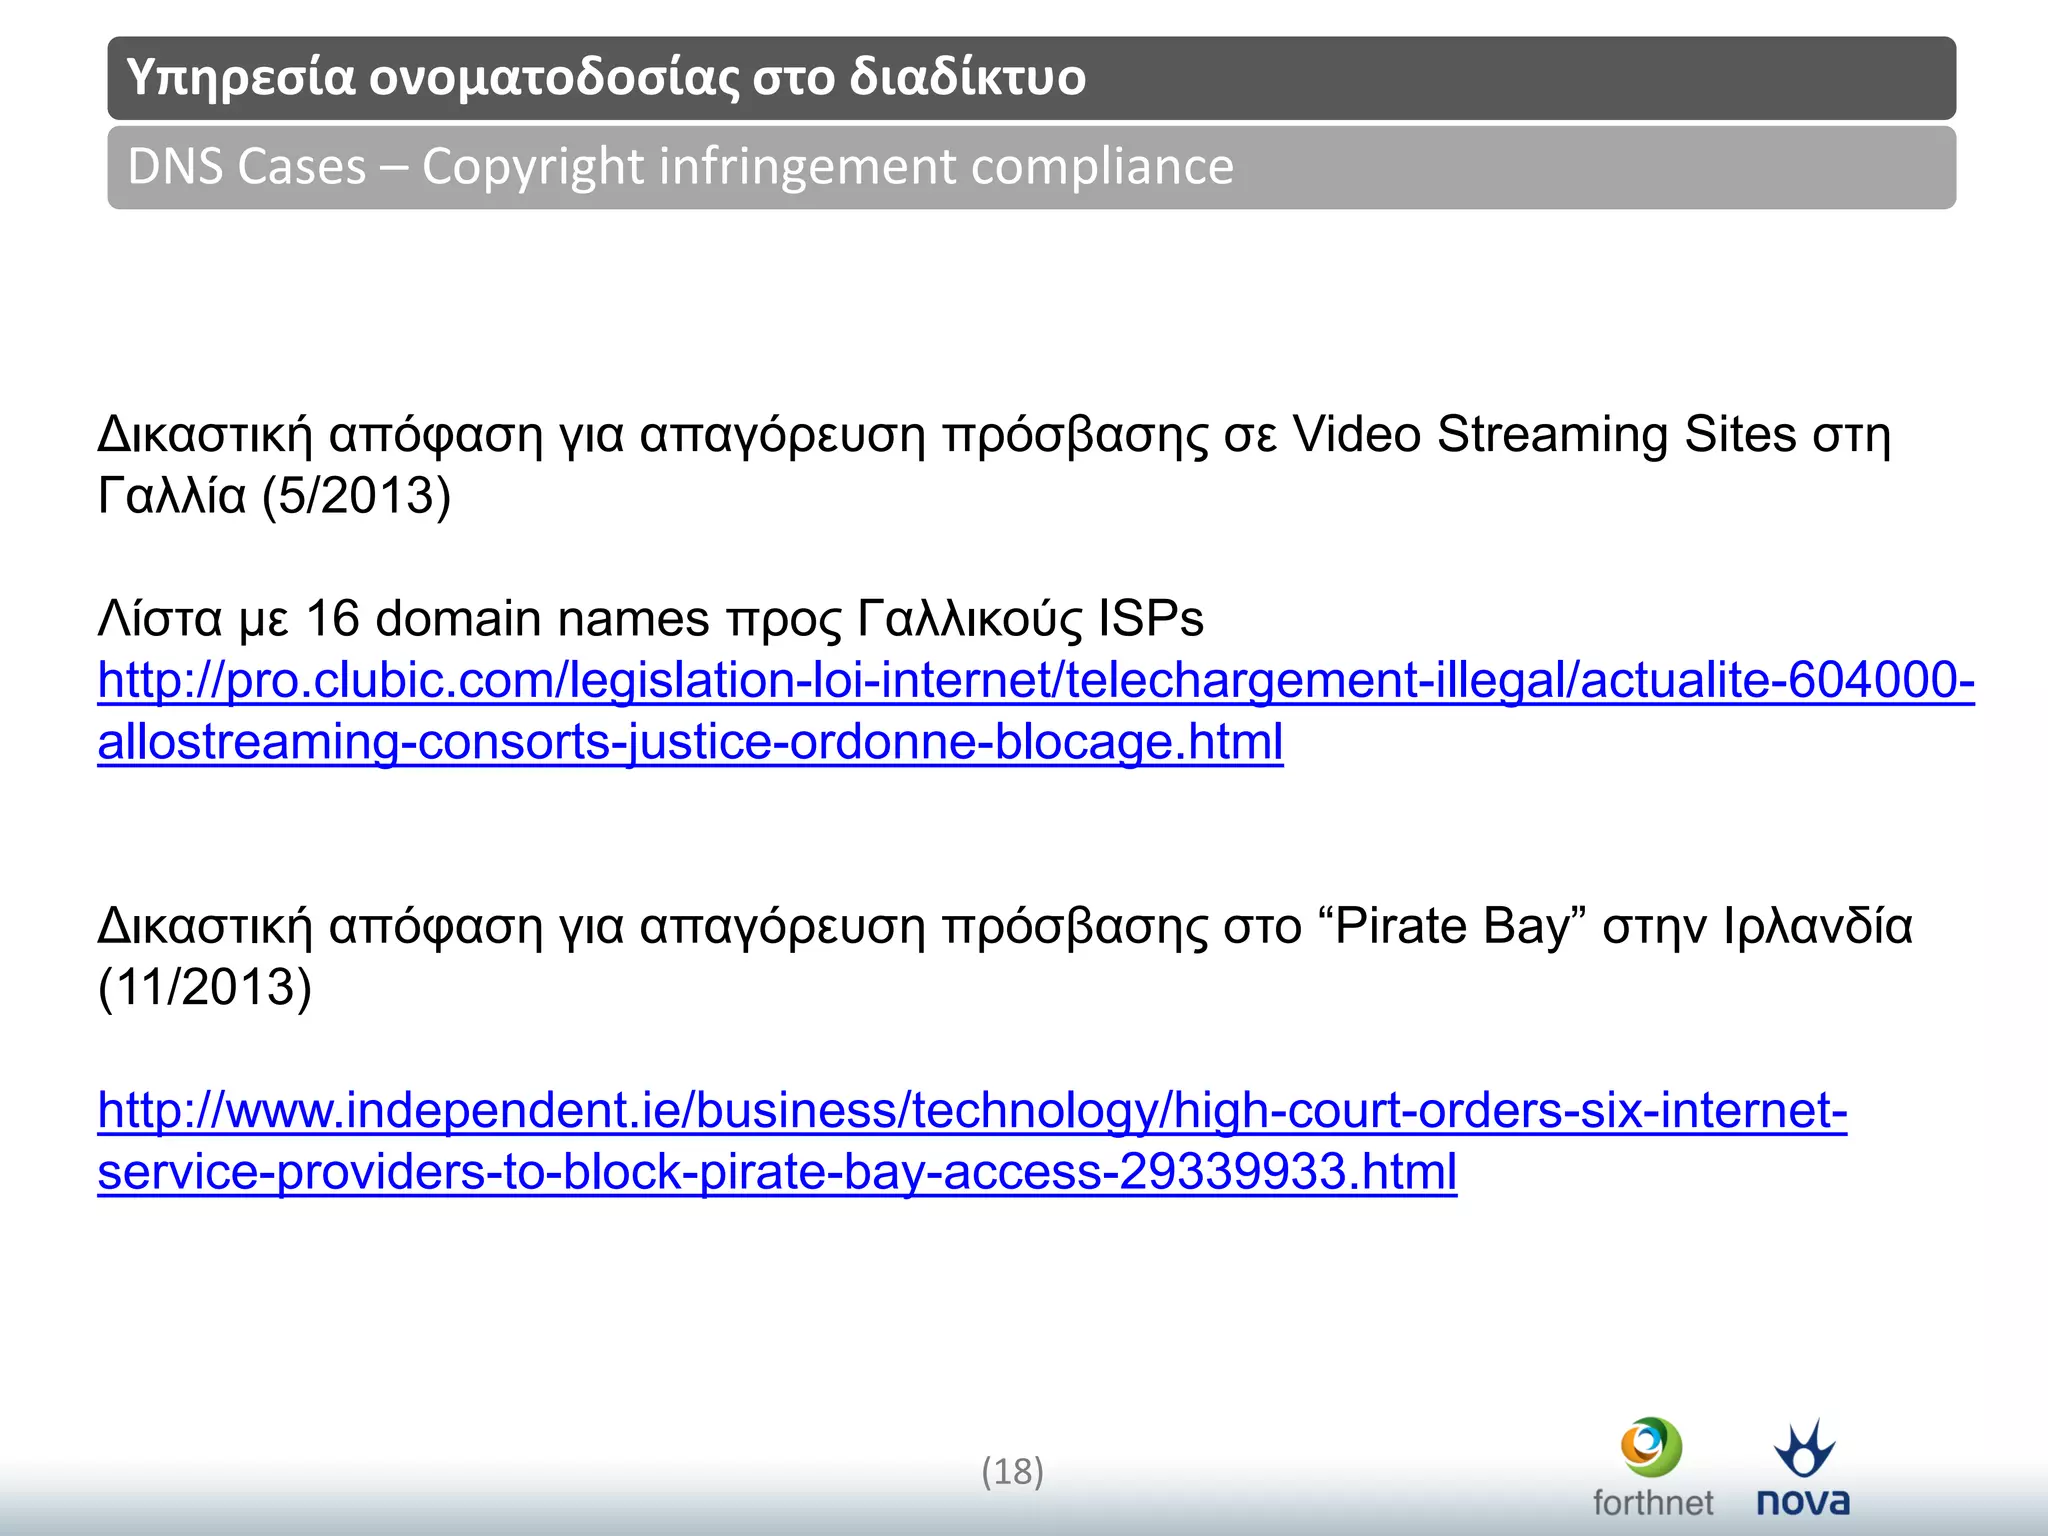Click the slide number (18)
Screen dimensions: 2048x1536
(1012, 1471)
